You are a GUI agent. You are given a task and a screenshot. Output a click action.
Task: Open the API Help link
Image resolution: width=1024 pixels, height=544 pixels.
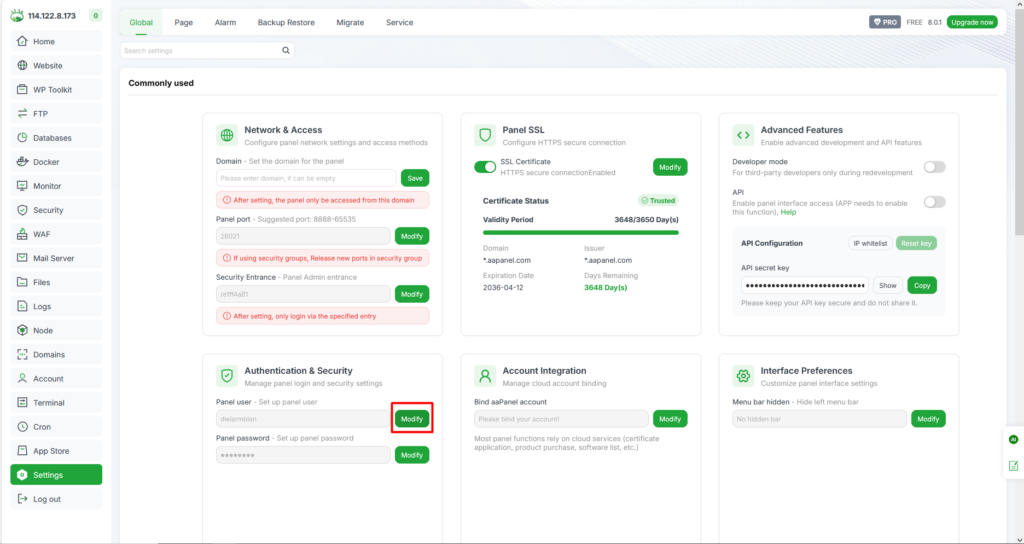coord(788,212)
